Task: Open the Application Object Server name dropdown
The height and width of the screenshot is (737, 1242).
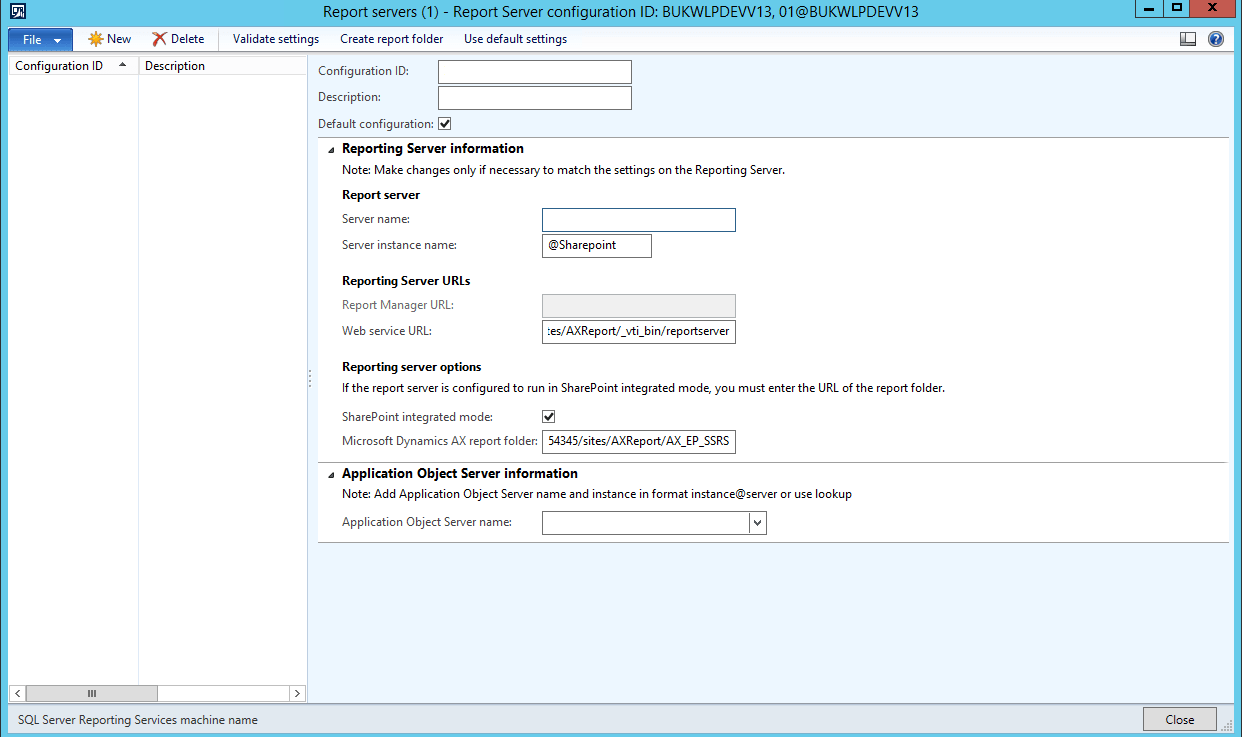Action: 758,522
